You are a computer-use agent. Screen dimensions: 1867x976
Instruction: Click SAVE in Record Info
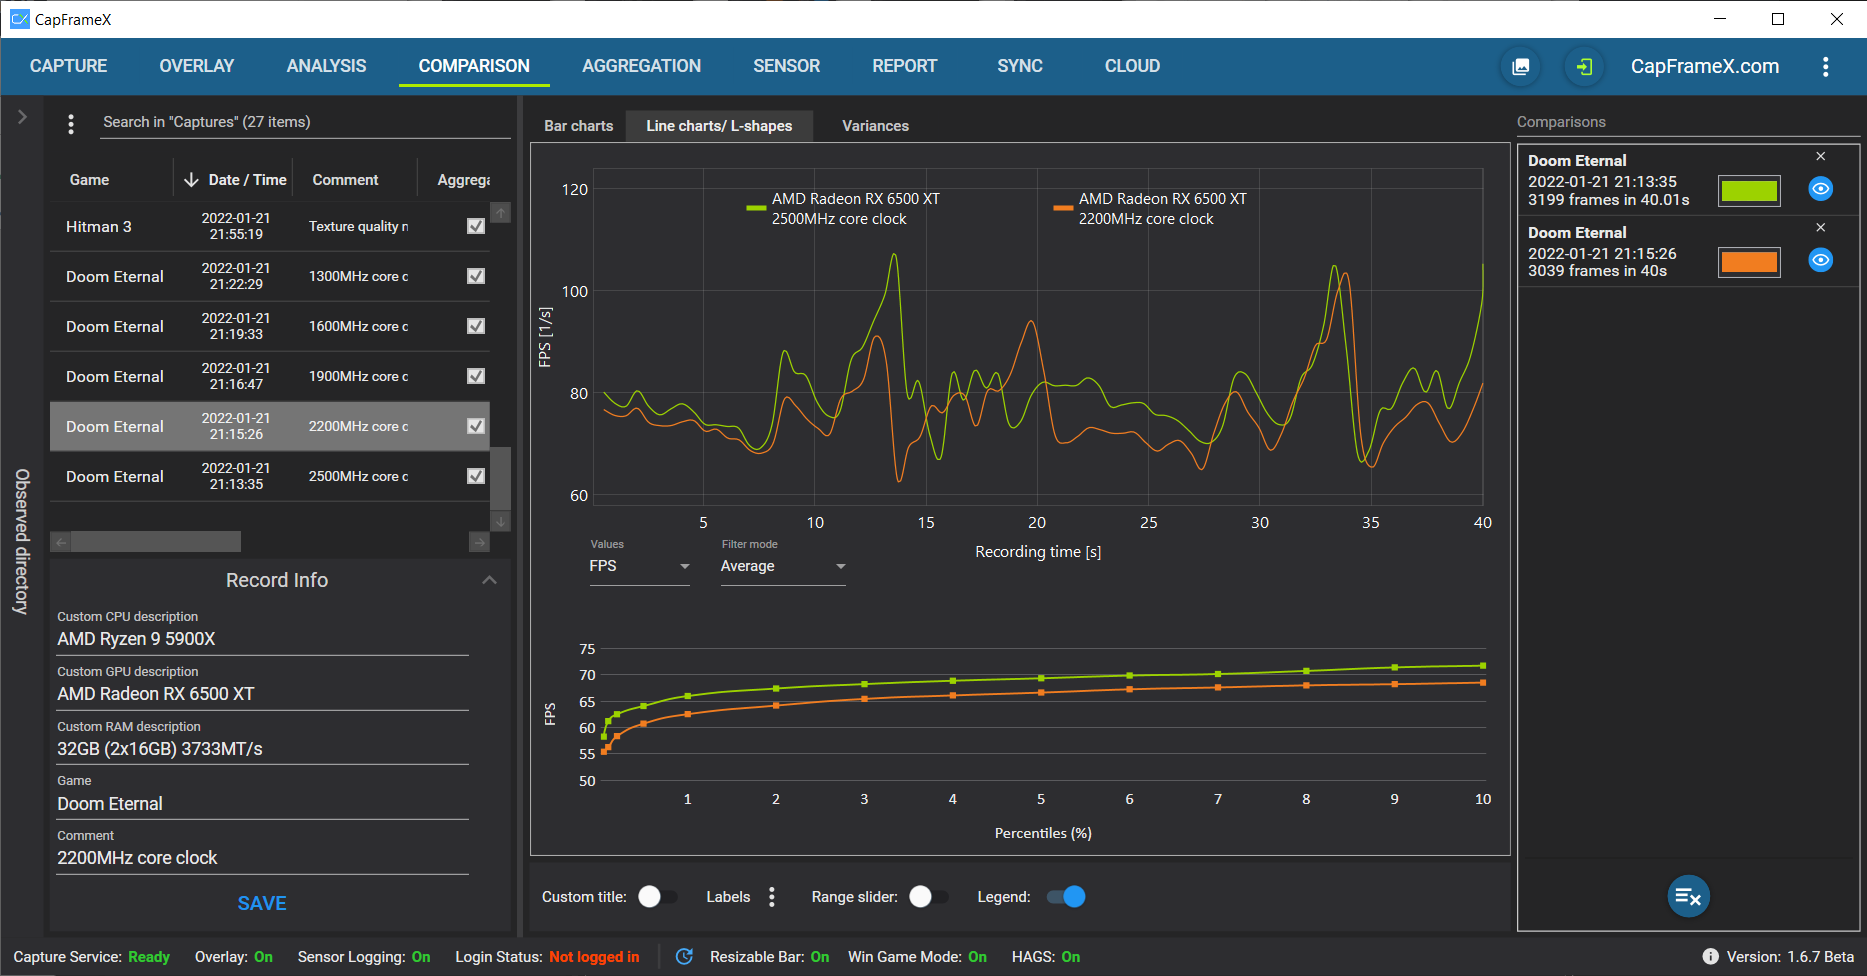pyautogui.click(x=262, y=903)
